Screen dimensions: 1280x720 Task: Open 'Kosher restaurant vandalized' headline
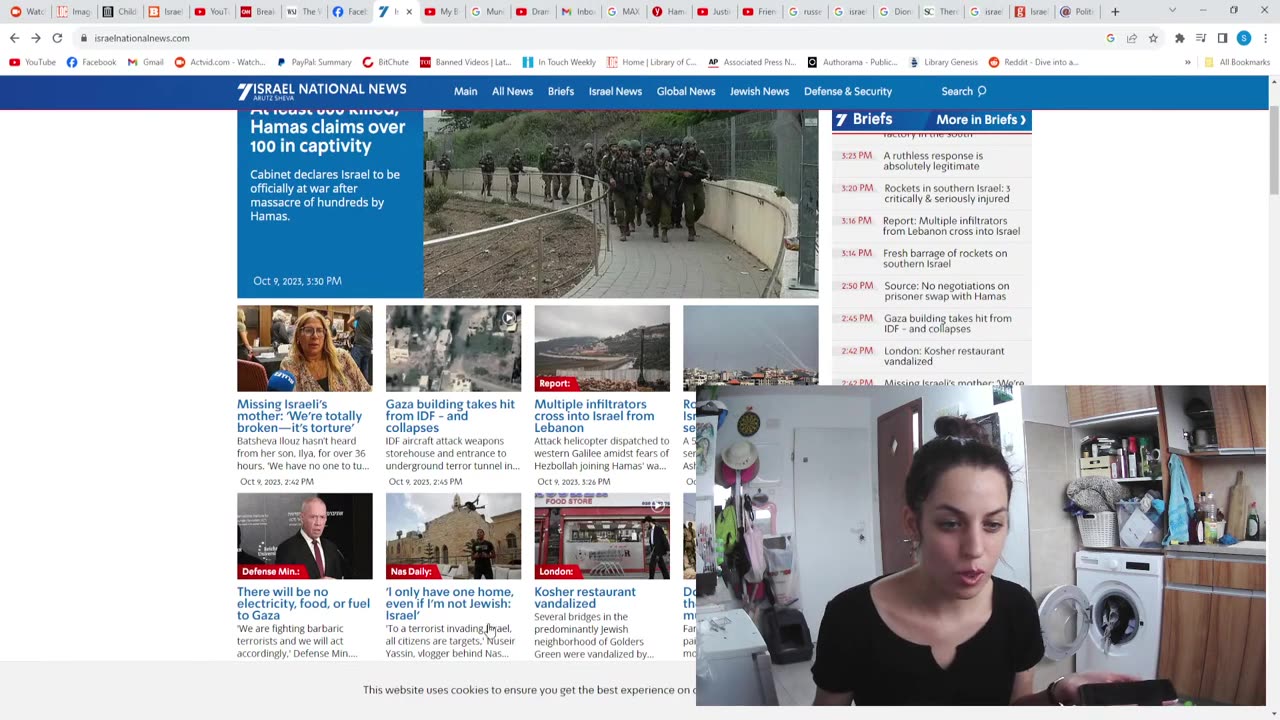click(x=585, y=598)
